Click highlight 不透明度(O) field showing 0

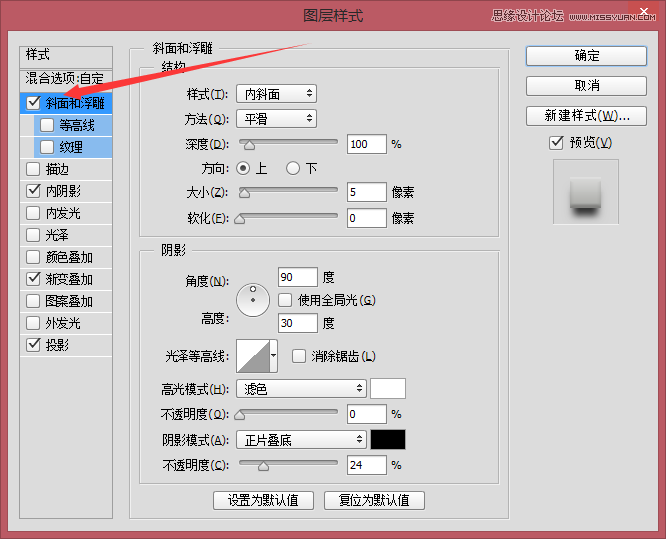pos(367,414)
